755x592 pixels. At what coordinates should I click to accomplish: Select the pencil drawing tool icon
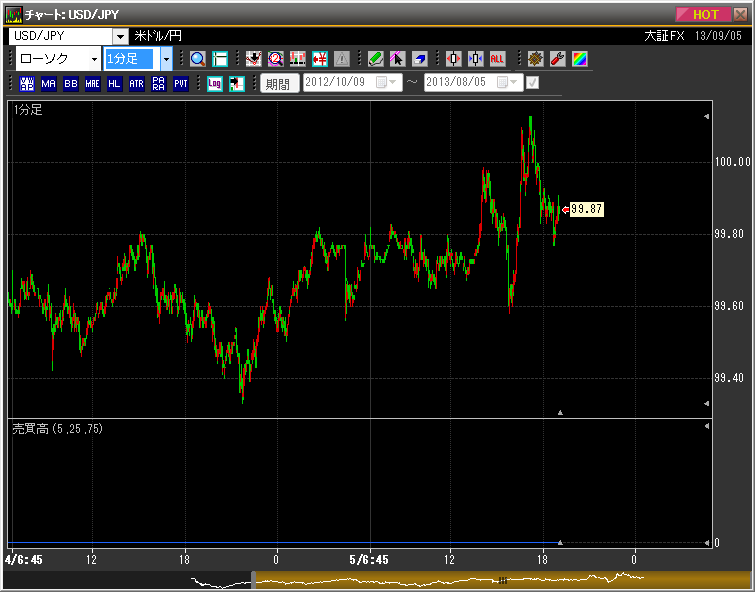point(375,59)
